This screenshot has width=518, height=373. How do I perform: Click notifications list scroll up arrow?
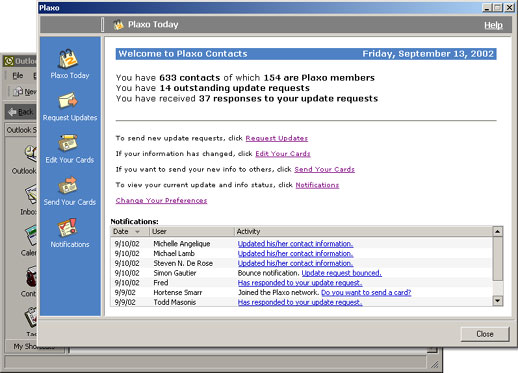coord(497,231)
